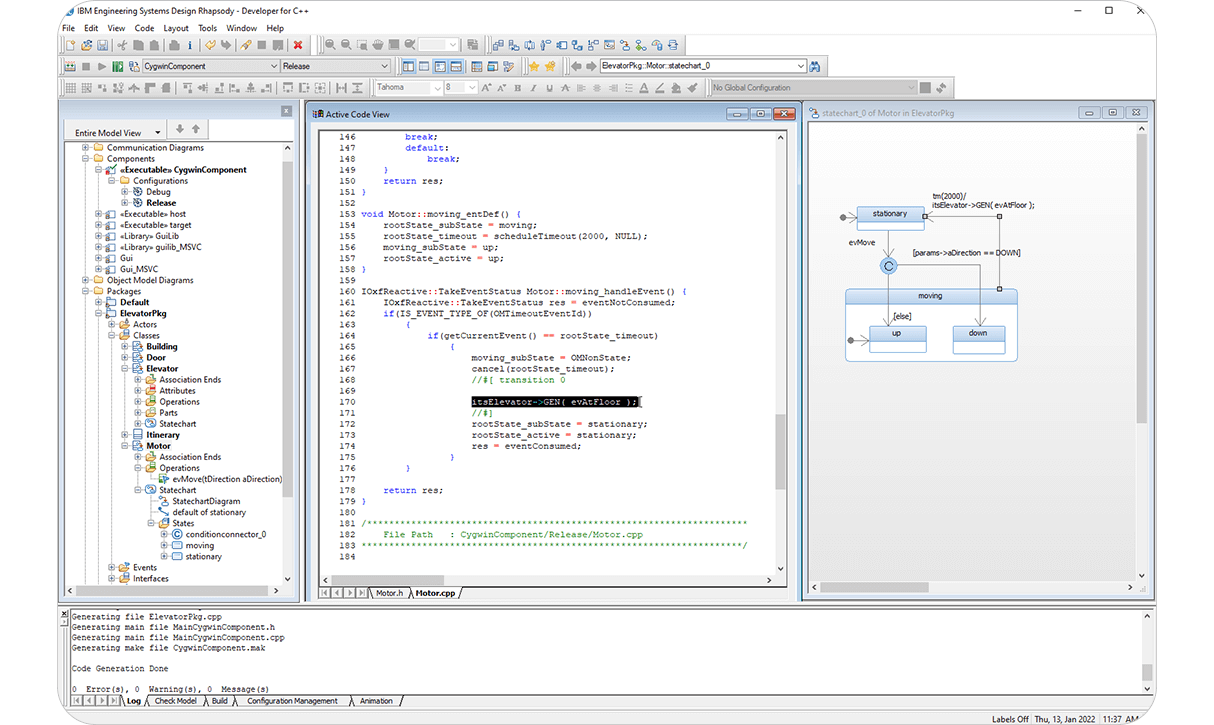Screen dimensions: 1214x725
Task: Click the browser down arrow icon
Action: [180, 129]
